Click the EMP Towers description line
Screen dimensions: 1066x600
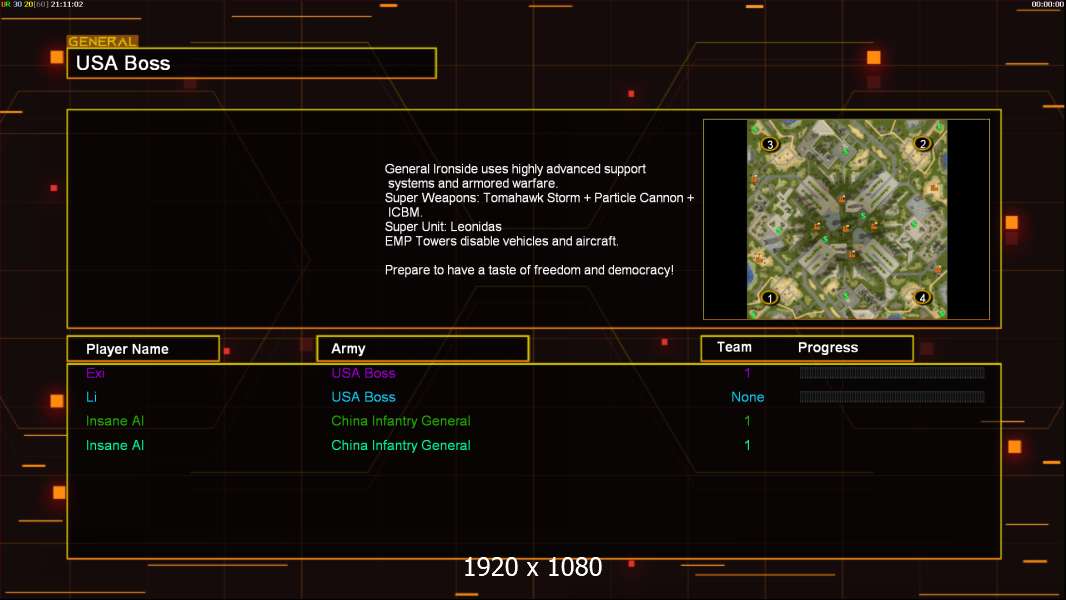click(501, 241)
